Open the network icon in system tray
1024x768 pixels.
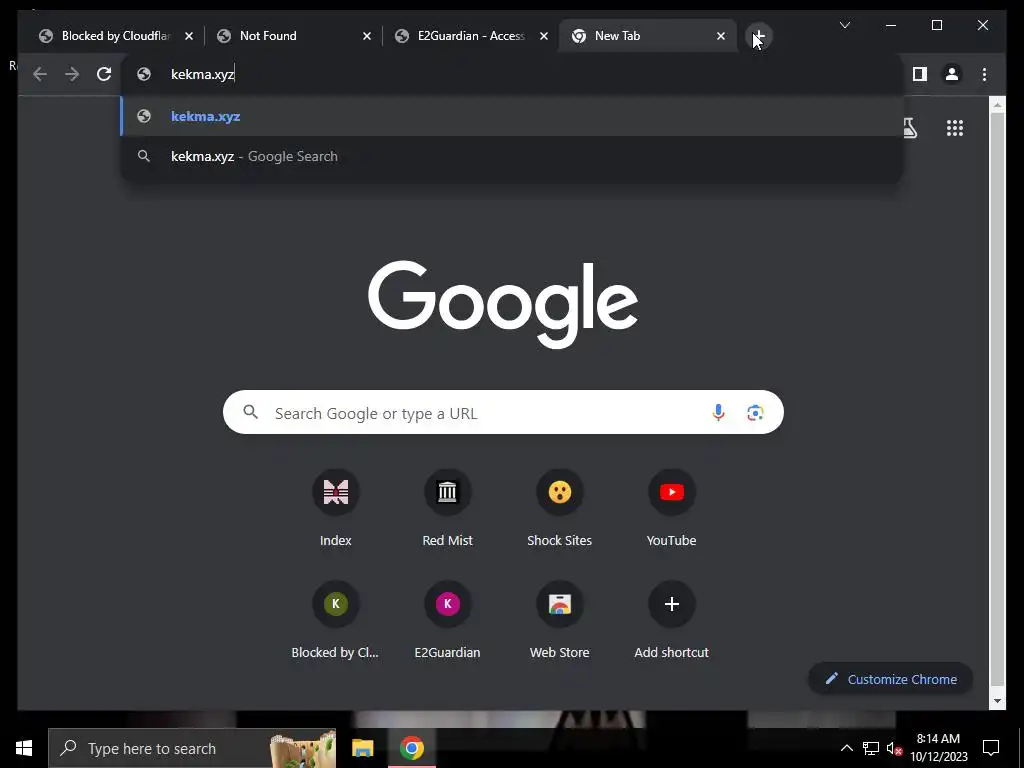(871, 748)
